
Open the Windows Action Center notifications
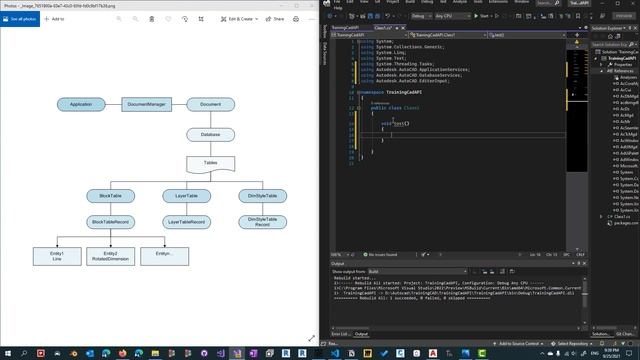click(x=629, y=353)
